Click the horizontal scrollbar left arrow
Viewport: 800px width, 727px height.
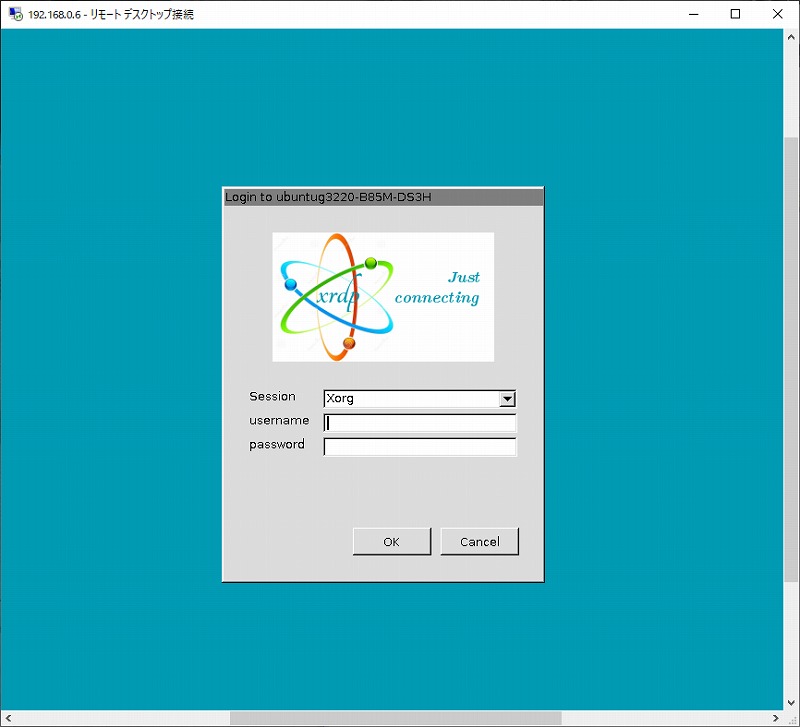pos(8,718)
